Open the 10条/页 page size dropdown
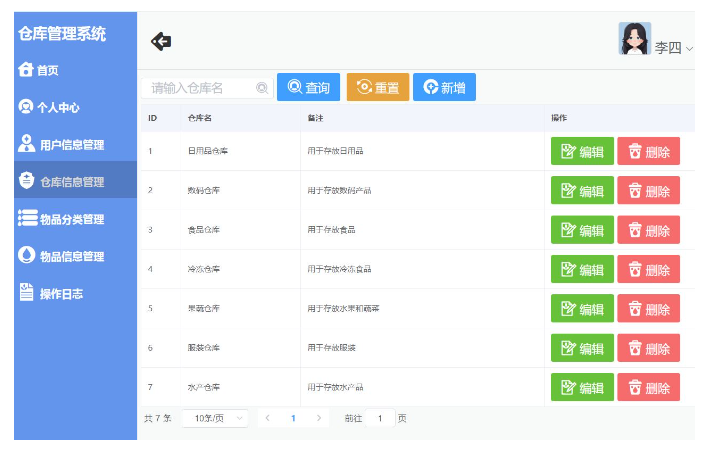Viewport: 720px width, 450px height. tap(215, 418)
